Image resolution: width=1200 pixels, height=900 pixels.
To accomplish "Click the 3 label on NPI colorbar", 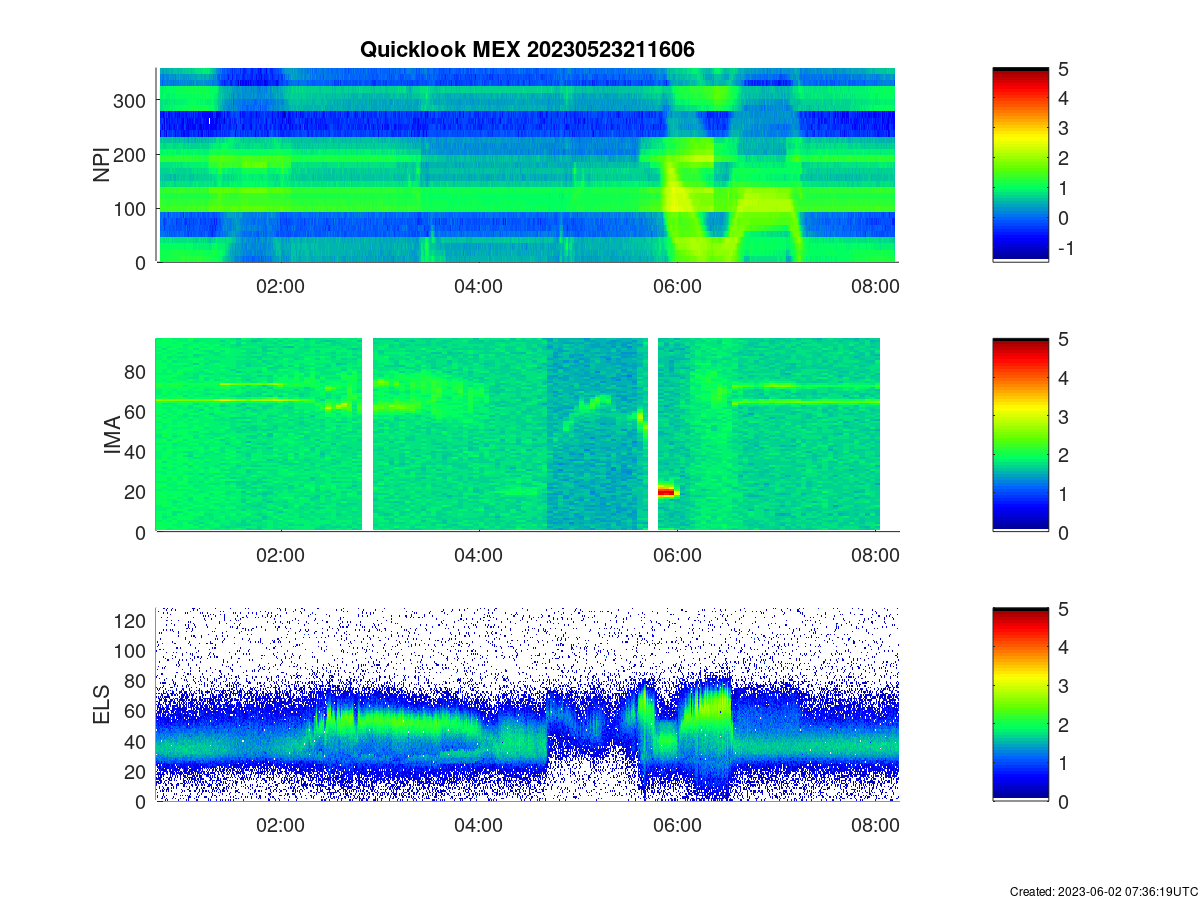I will [1063, 128].
